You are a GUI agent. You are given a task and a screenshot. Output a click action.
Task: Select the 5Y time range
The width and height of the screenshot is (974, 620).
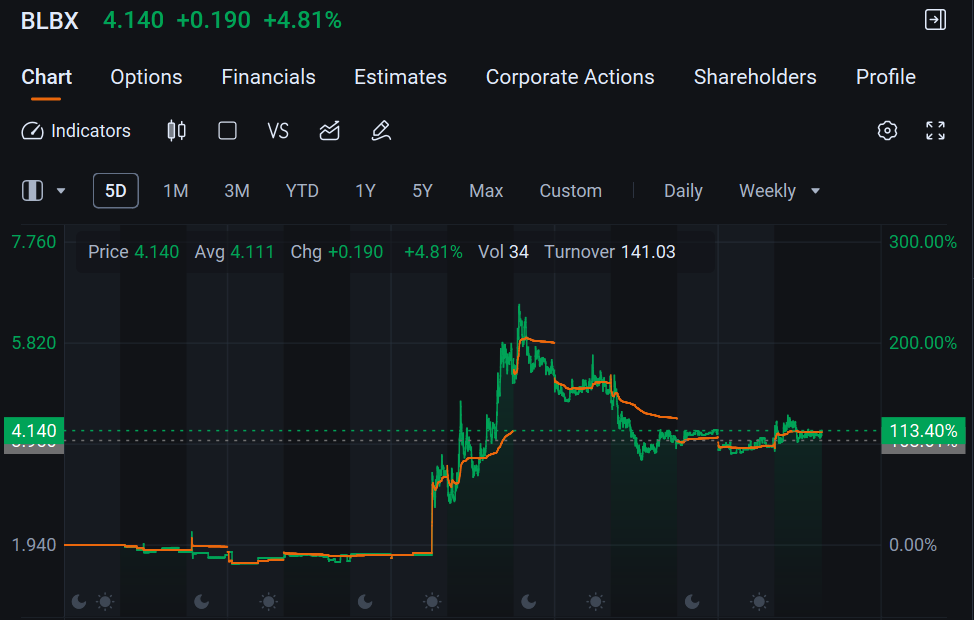(x=422, y=191)
